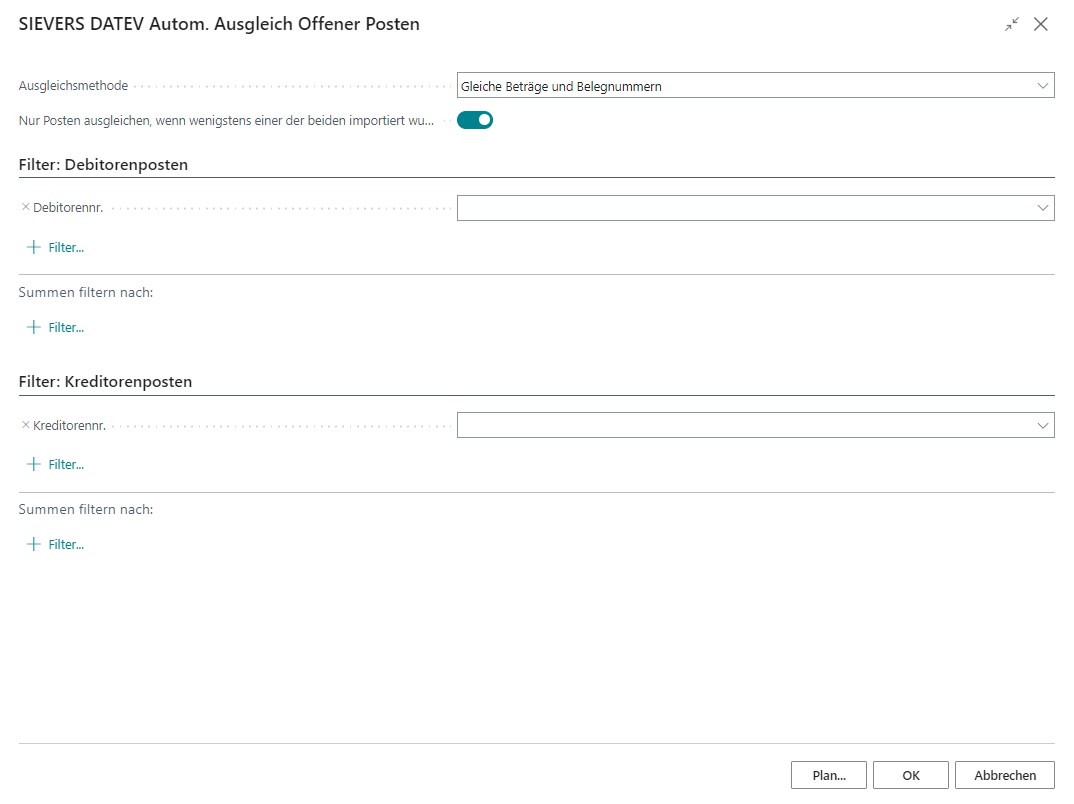Expand the Kreditorennr. dropdown arrow

tap(1043, 425)
